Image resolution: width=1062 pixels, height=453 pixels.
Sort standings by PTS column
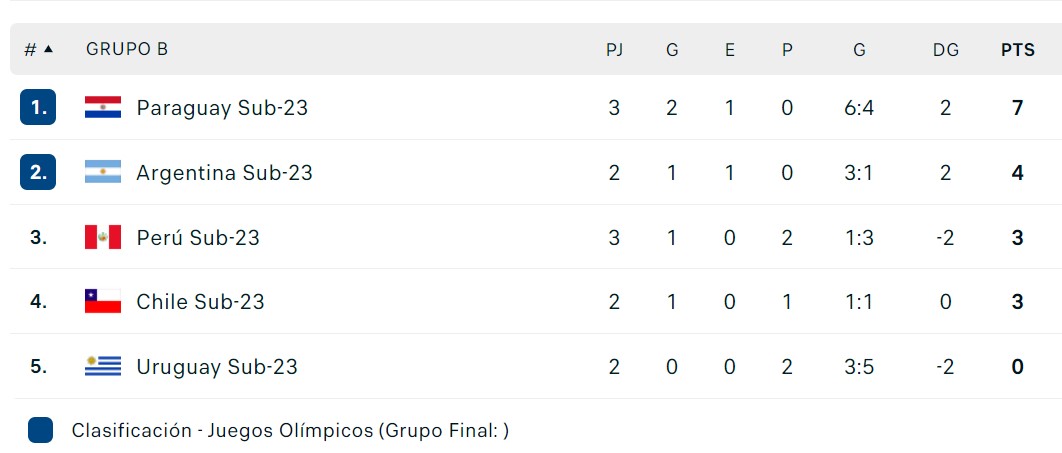coord(1018,49)
